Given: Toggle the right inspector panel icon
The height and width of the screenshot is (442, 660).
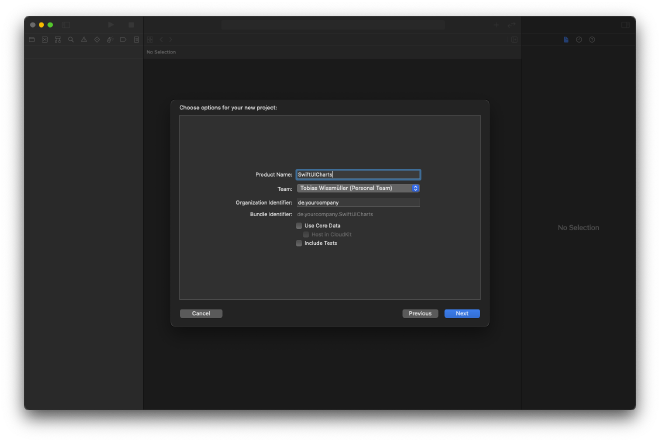Looking at the screenshot, I should pos(625,24).
